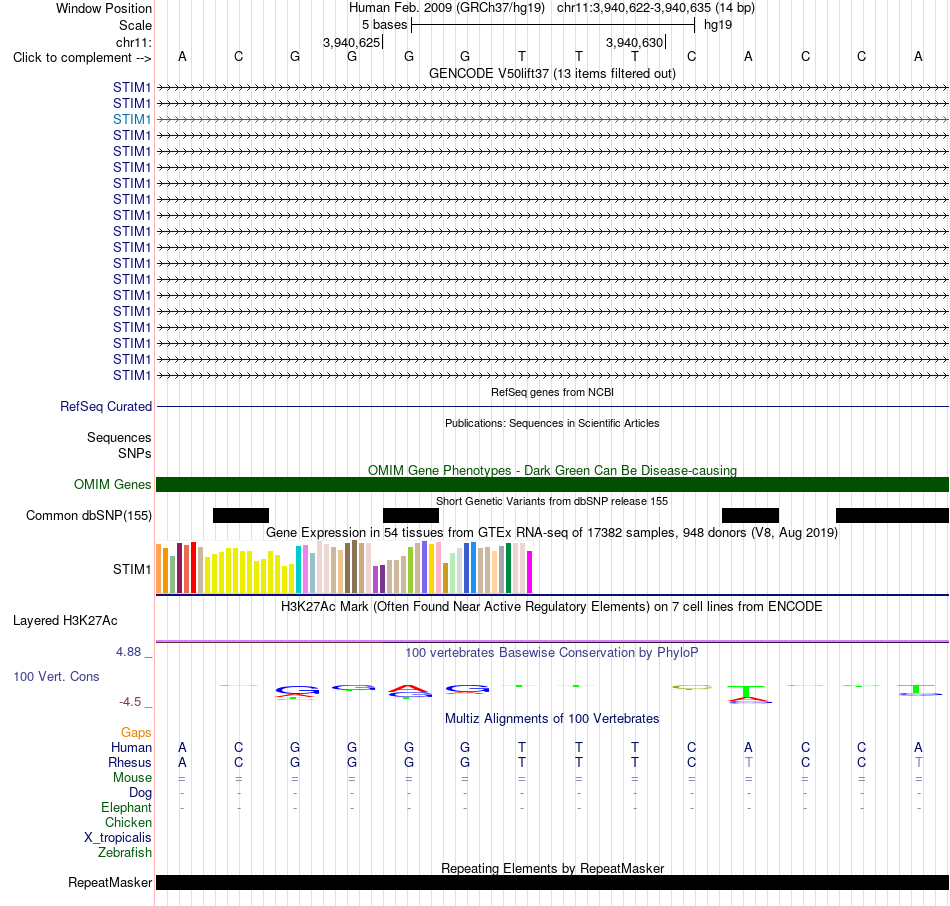Click the black STIM1 label beside GTEx bars
Image resolution: width=950 pixels, height=906 pixels.
[131, 569]
